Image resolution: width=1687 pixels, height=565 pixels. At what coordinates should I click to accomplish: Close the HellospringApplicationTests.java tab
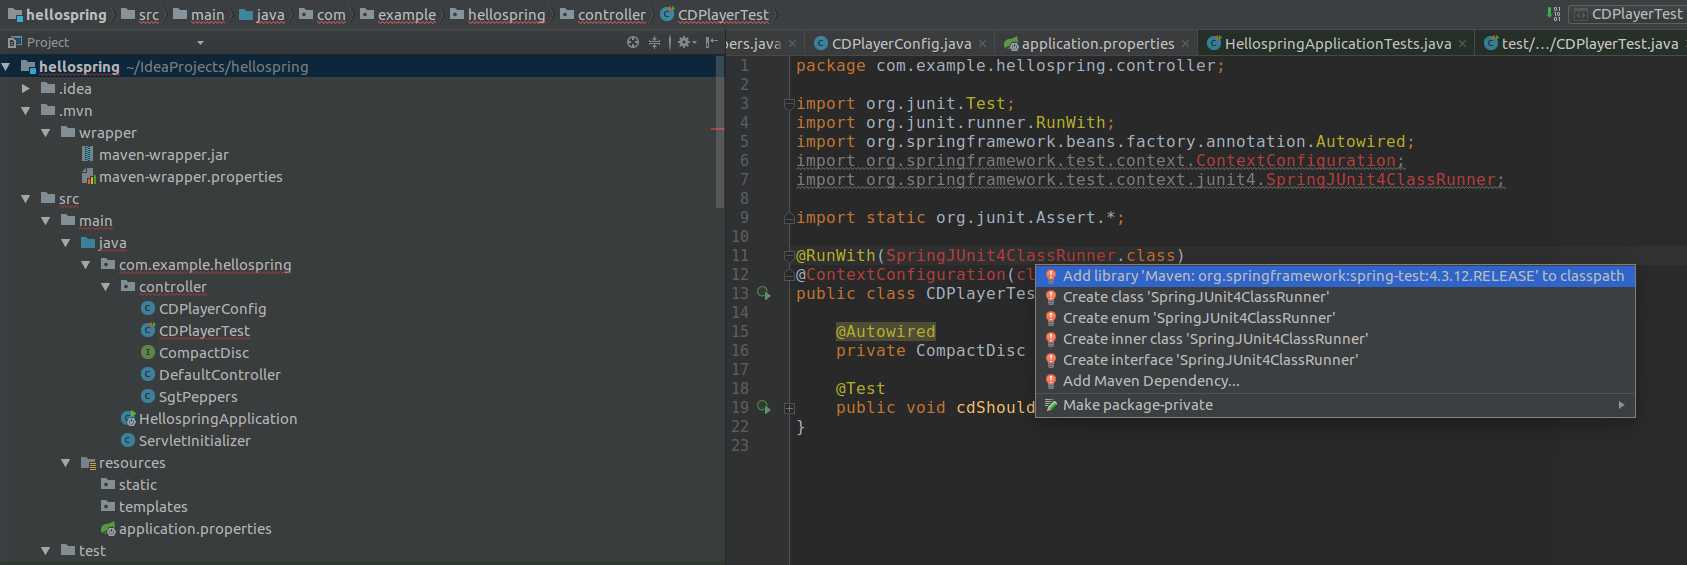tap(1463, 44)
